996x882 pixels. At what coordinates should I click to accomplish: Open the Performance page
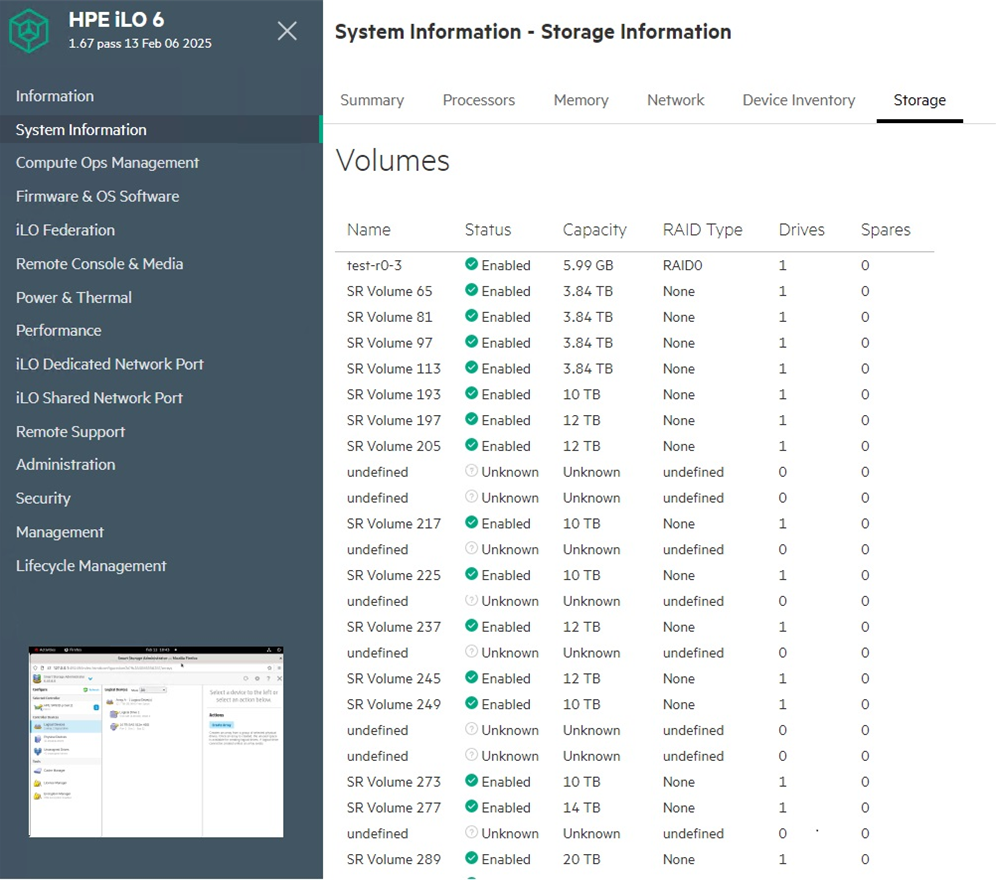click(58, 331)
